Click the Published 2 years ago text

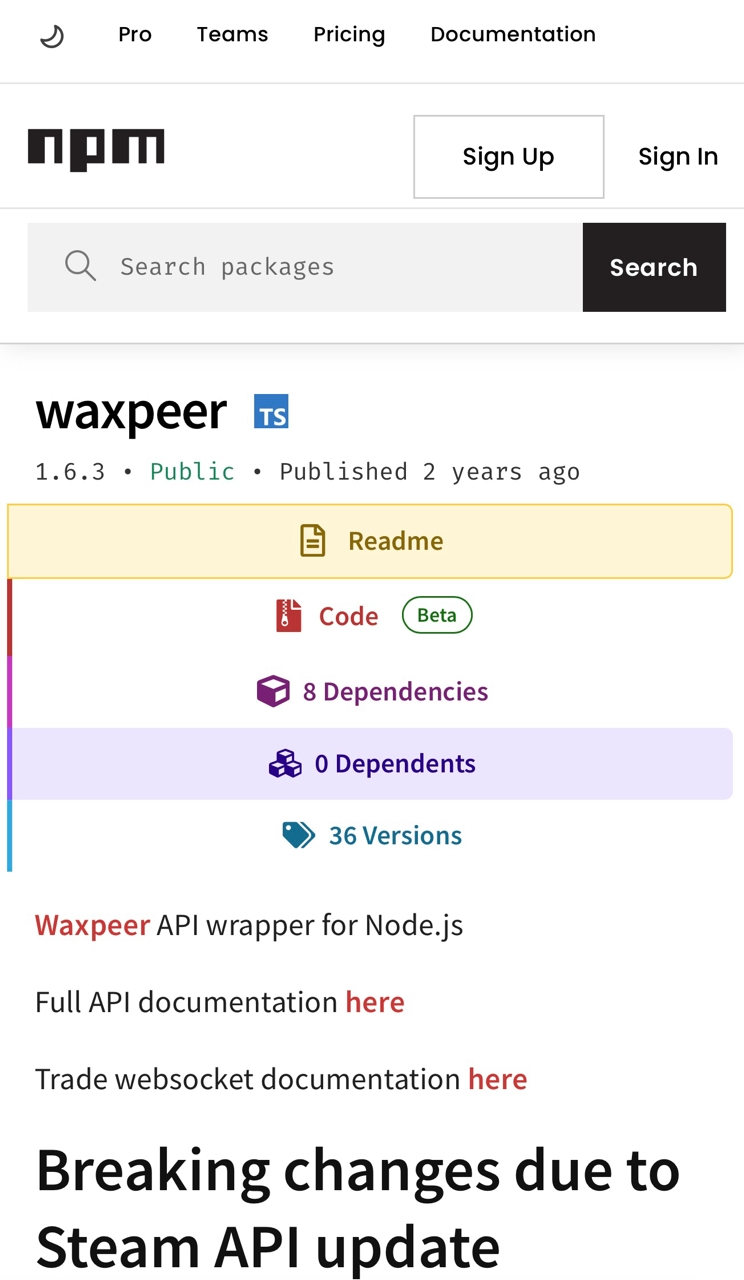(429, 472)
